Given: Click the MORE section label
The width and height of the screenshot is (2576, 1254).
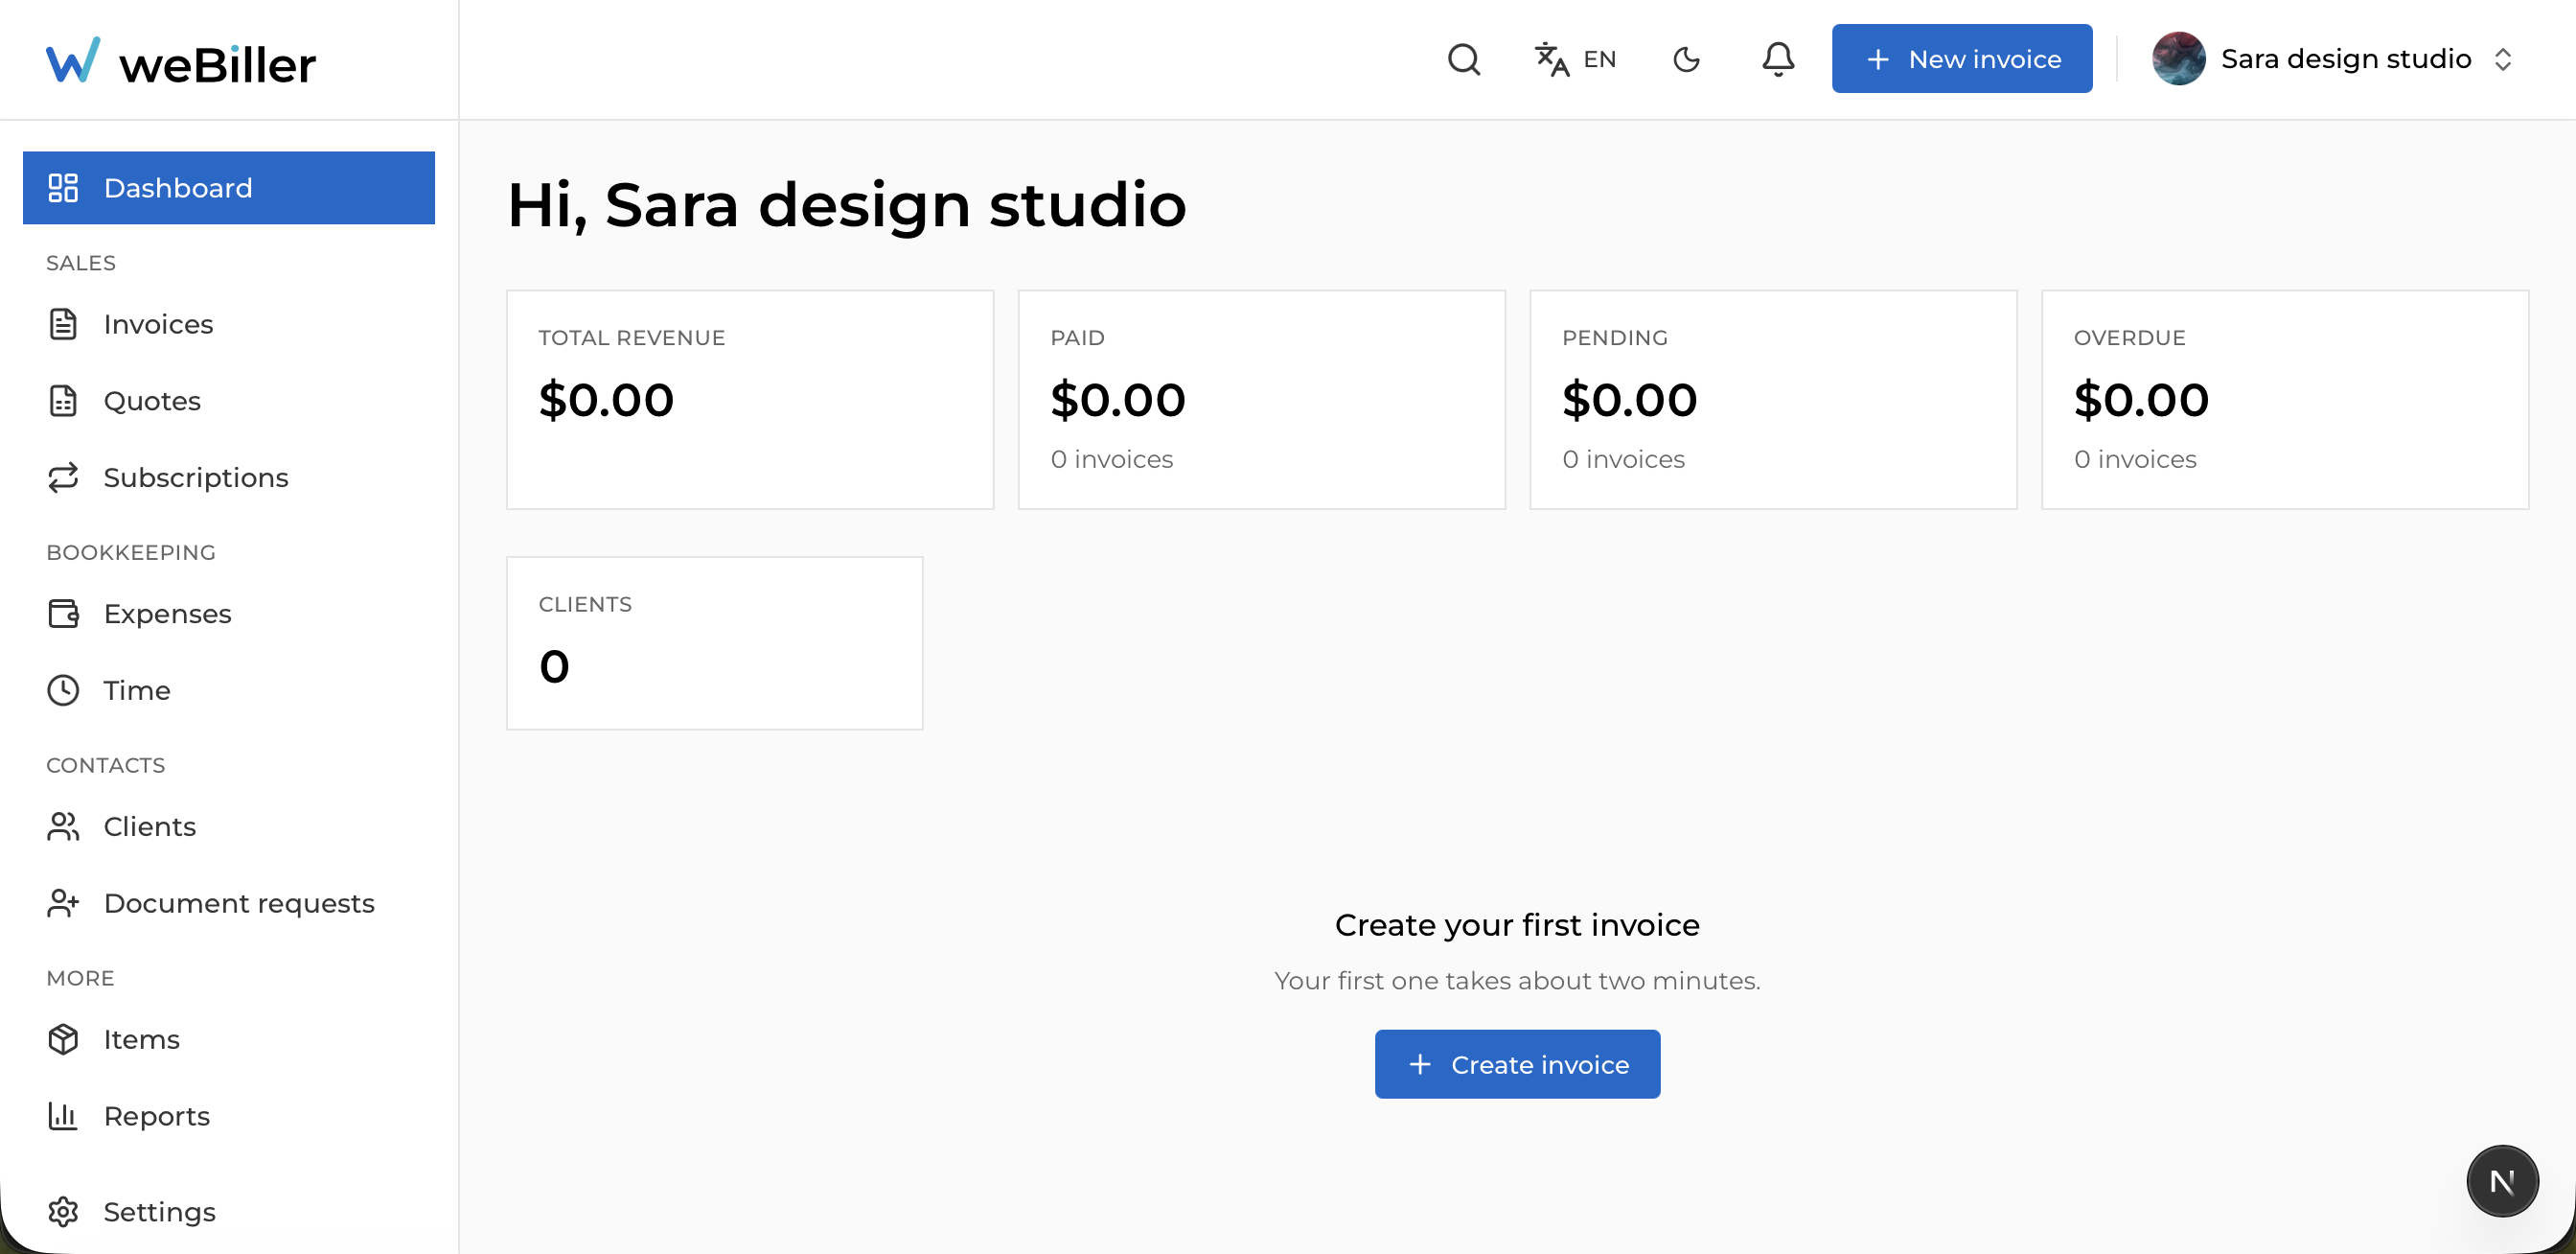Looking at the screenshot, I should click(x=80, y=979).
